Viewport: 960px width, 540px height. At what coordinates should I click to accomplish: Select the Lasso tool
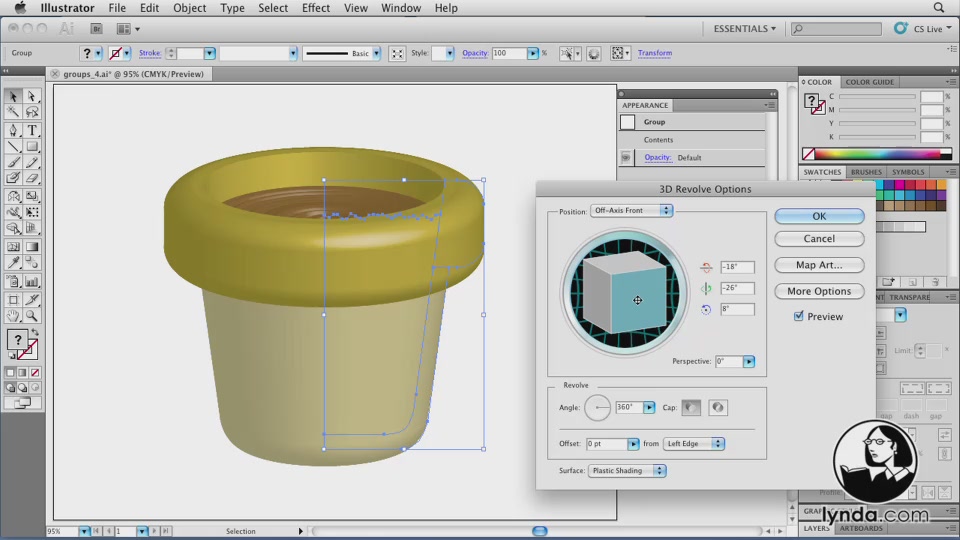coord(32,112)
